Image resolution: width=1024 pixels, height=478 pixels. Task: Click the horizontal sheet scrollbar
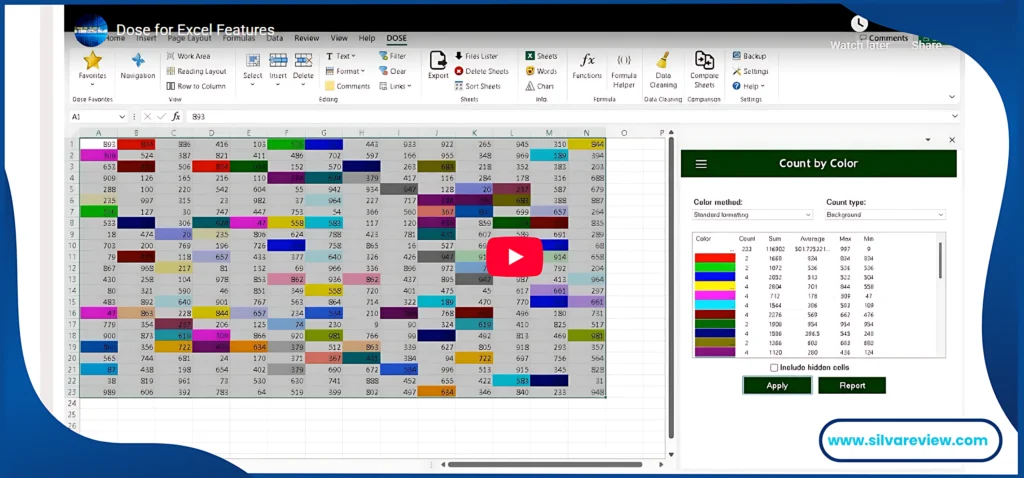545,465
